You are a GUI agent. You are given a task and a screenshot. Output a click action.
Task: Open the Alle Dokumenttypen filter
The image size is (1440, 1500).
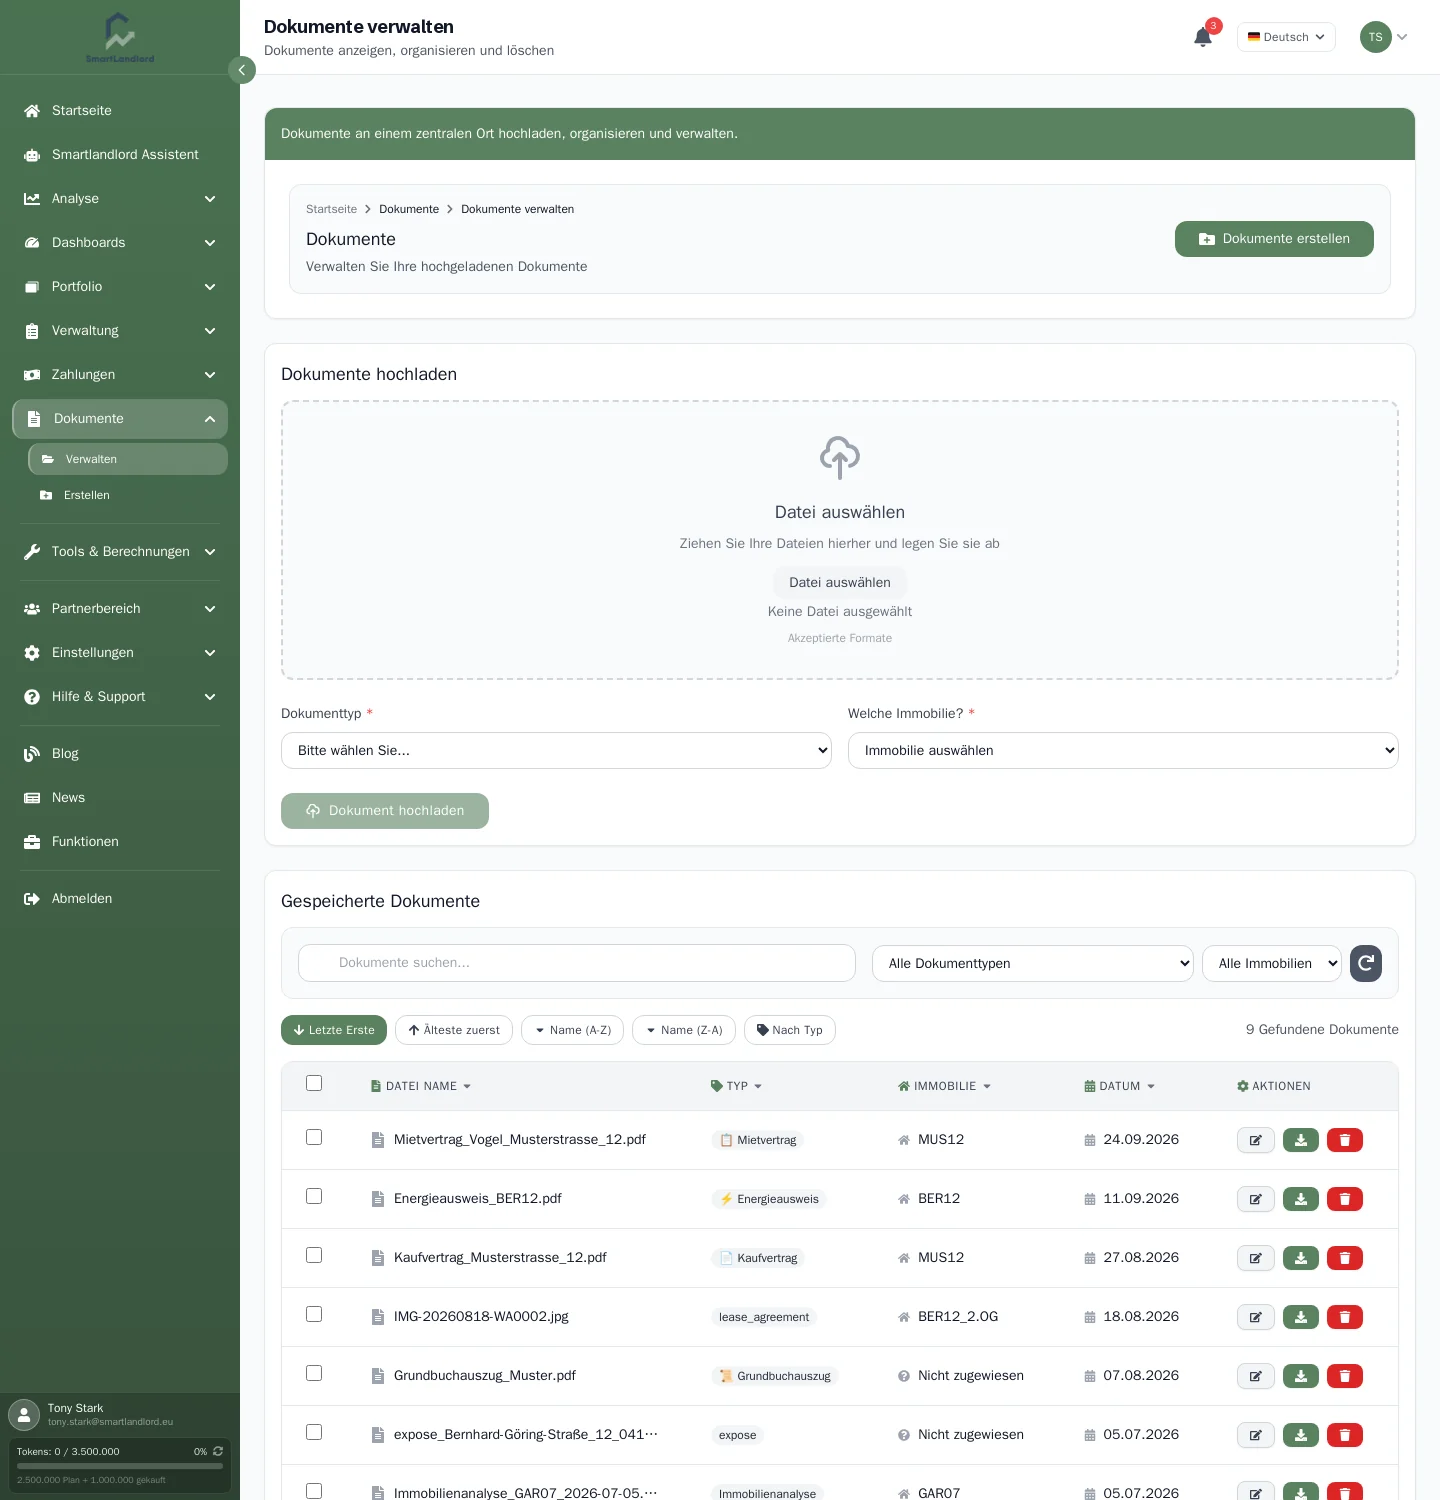coord(1033,964)
